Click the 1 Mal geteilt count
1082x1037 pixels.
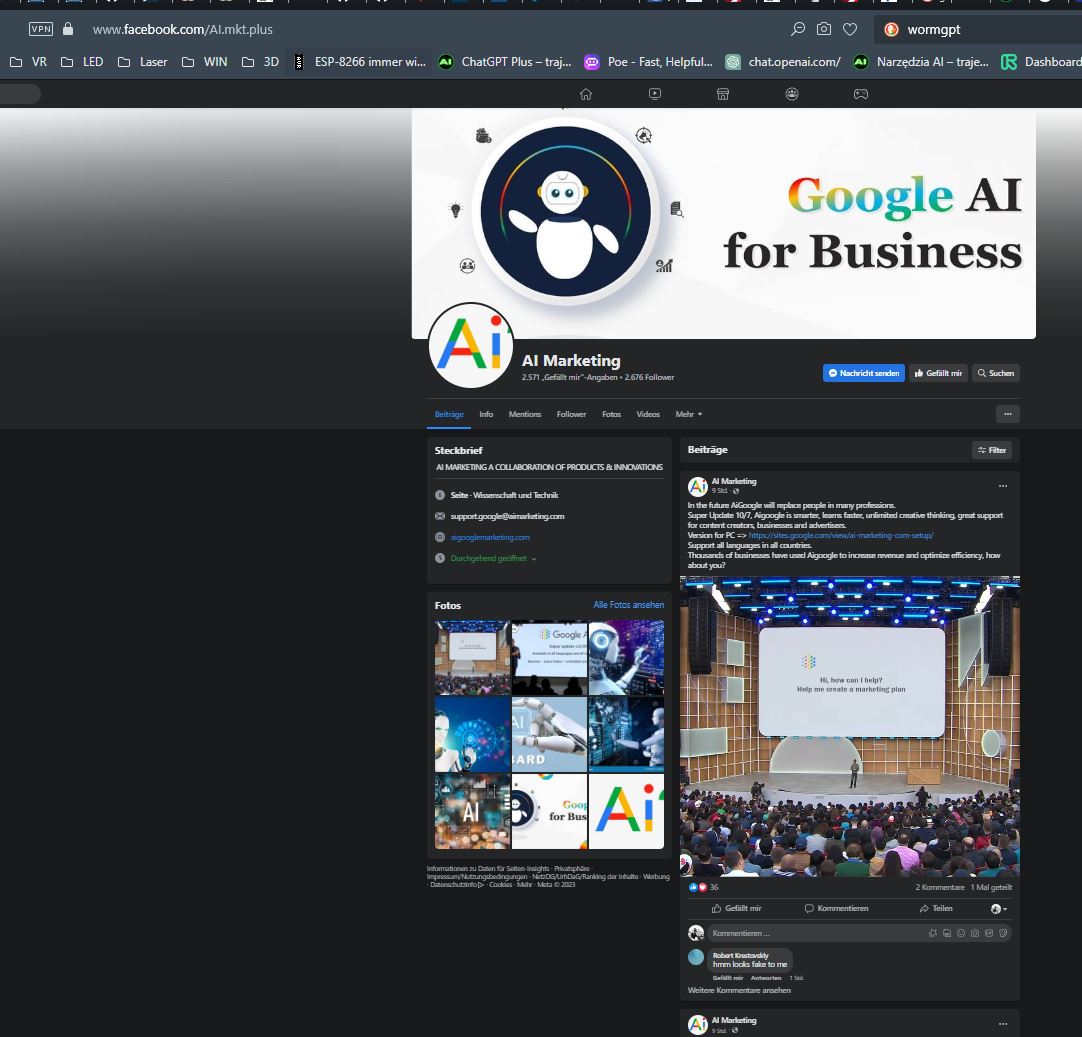tap(991, 887)
